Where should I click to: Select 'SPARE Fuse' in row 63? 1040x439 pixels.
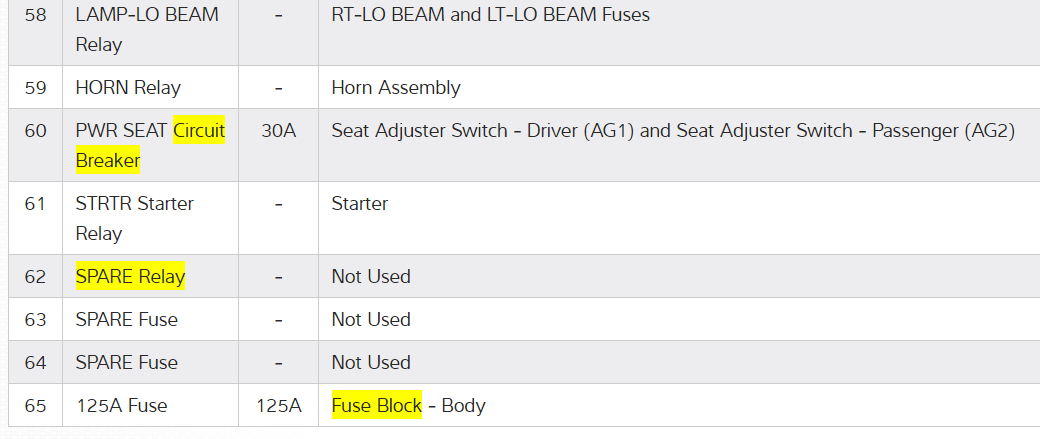tap(126, 319)
